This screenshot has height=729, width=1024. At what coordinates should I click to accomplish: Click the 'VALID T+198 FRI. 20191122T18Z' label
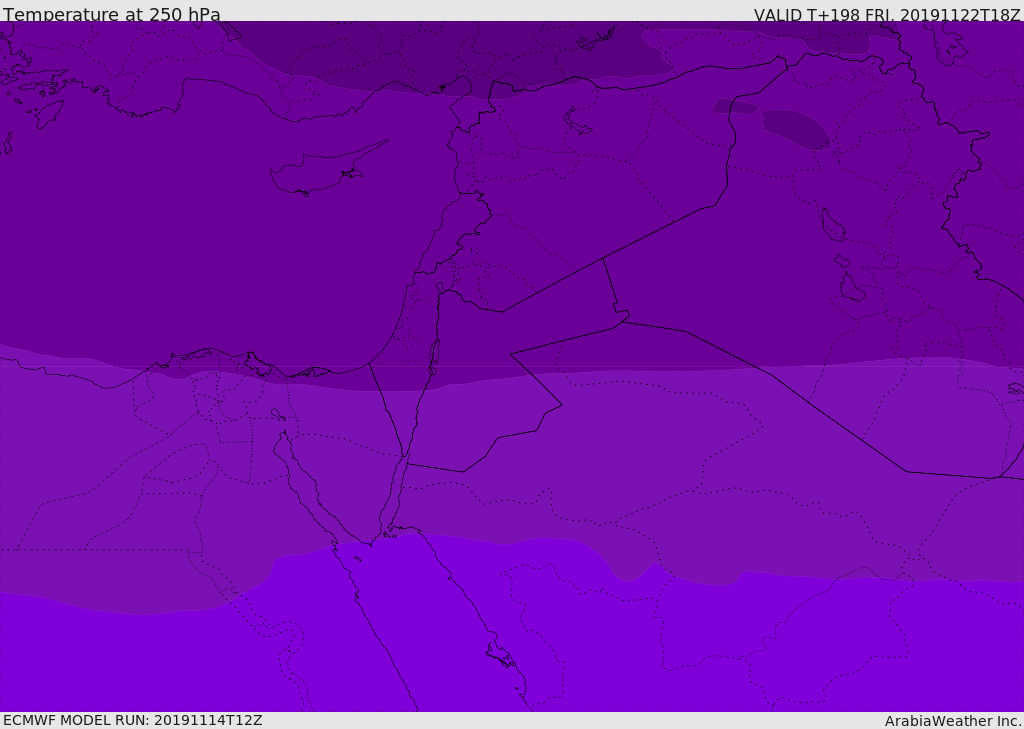[887, 15]
